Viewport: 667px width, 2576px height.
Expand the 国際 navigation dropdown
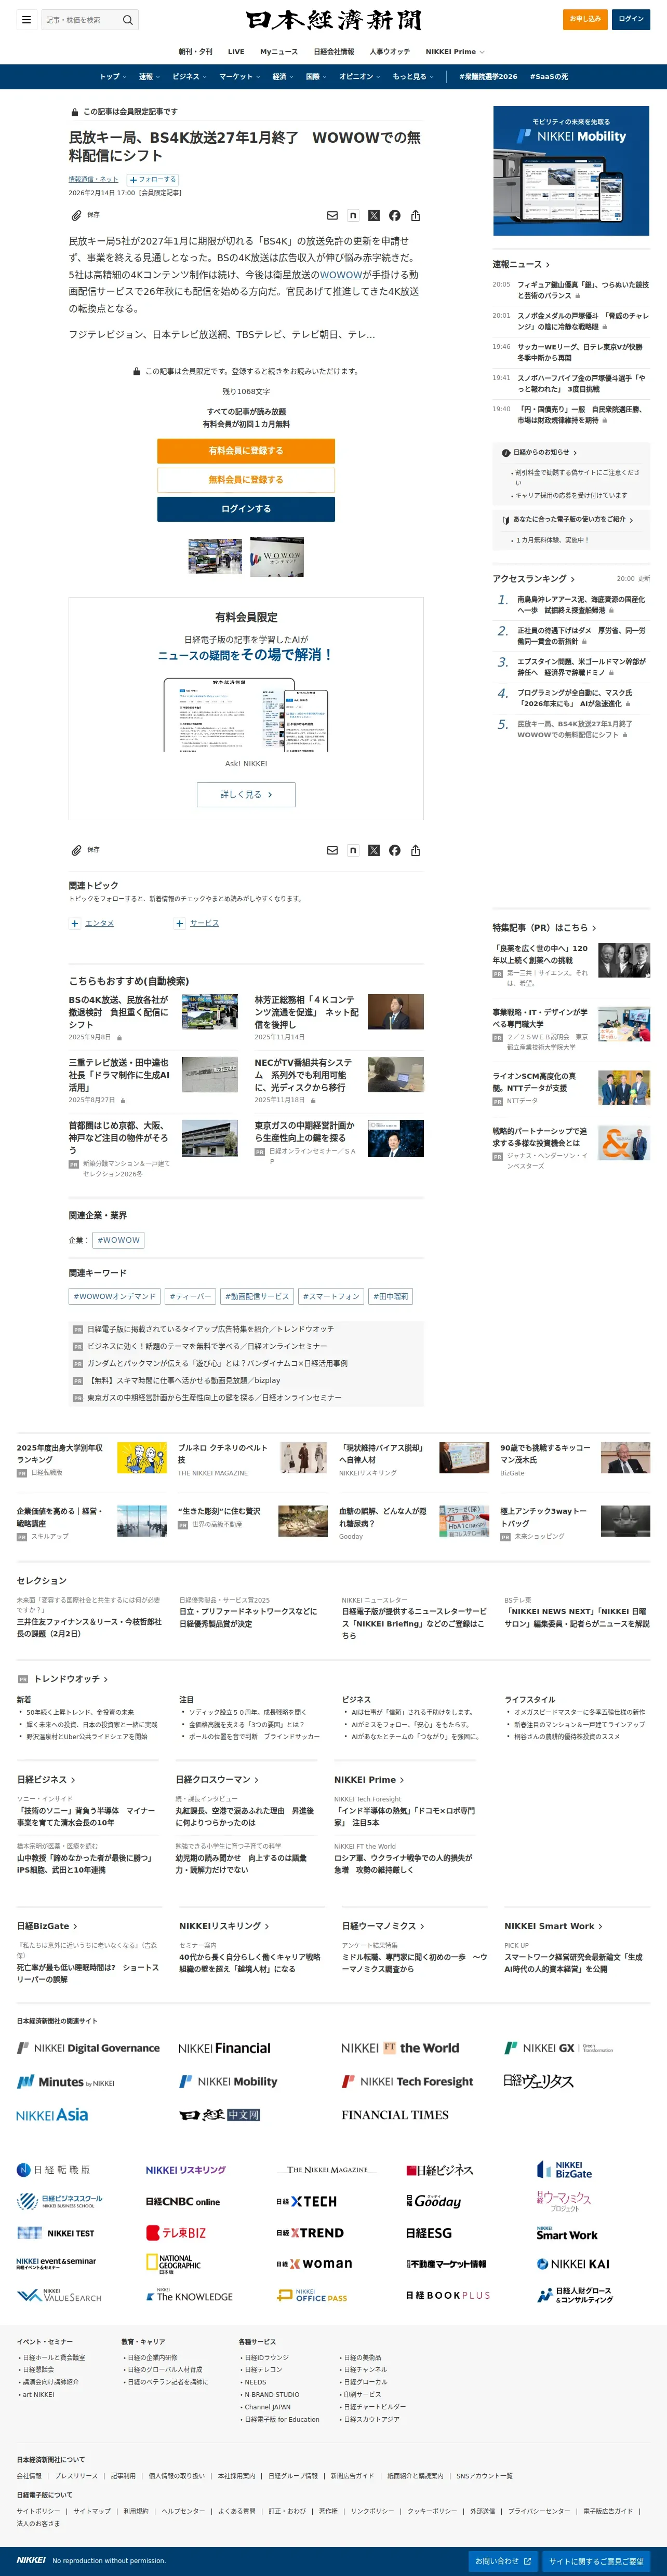316,77
